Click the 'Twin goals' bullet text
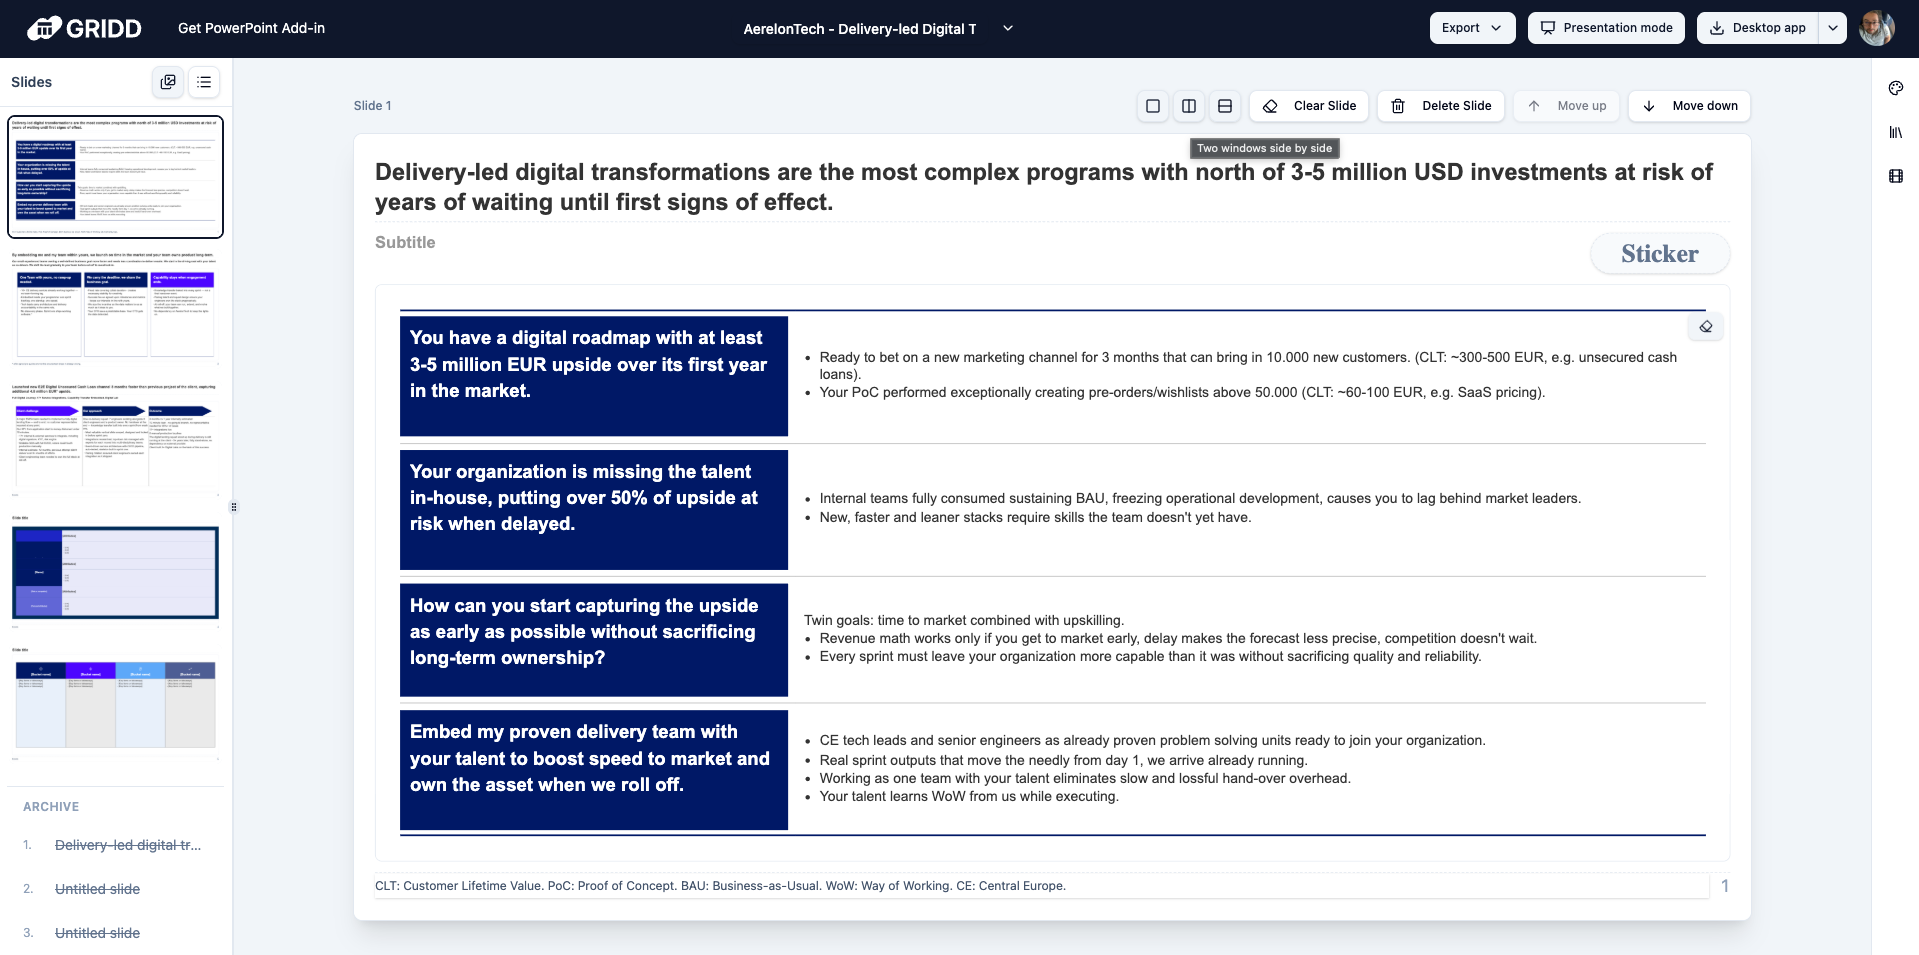This screenshot has height=955, width=1919. (x=964, y=620)
